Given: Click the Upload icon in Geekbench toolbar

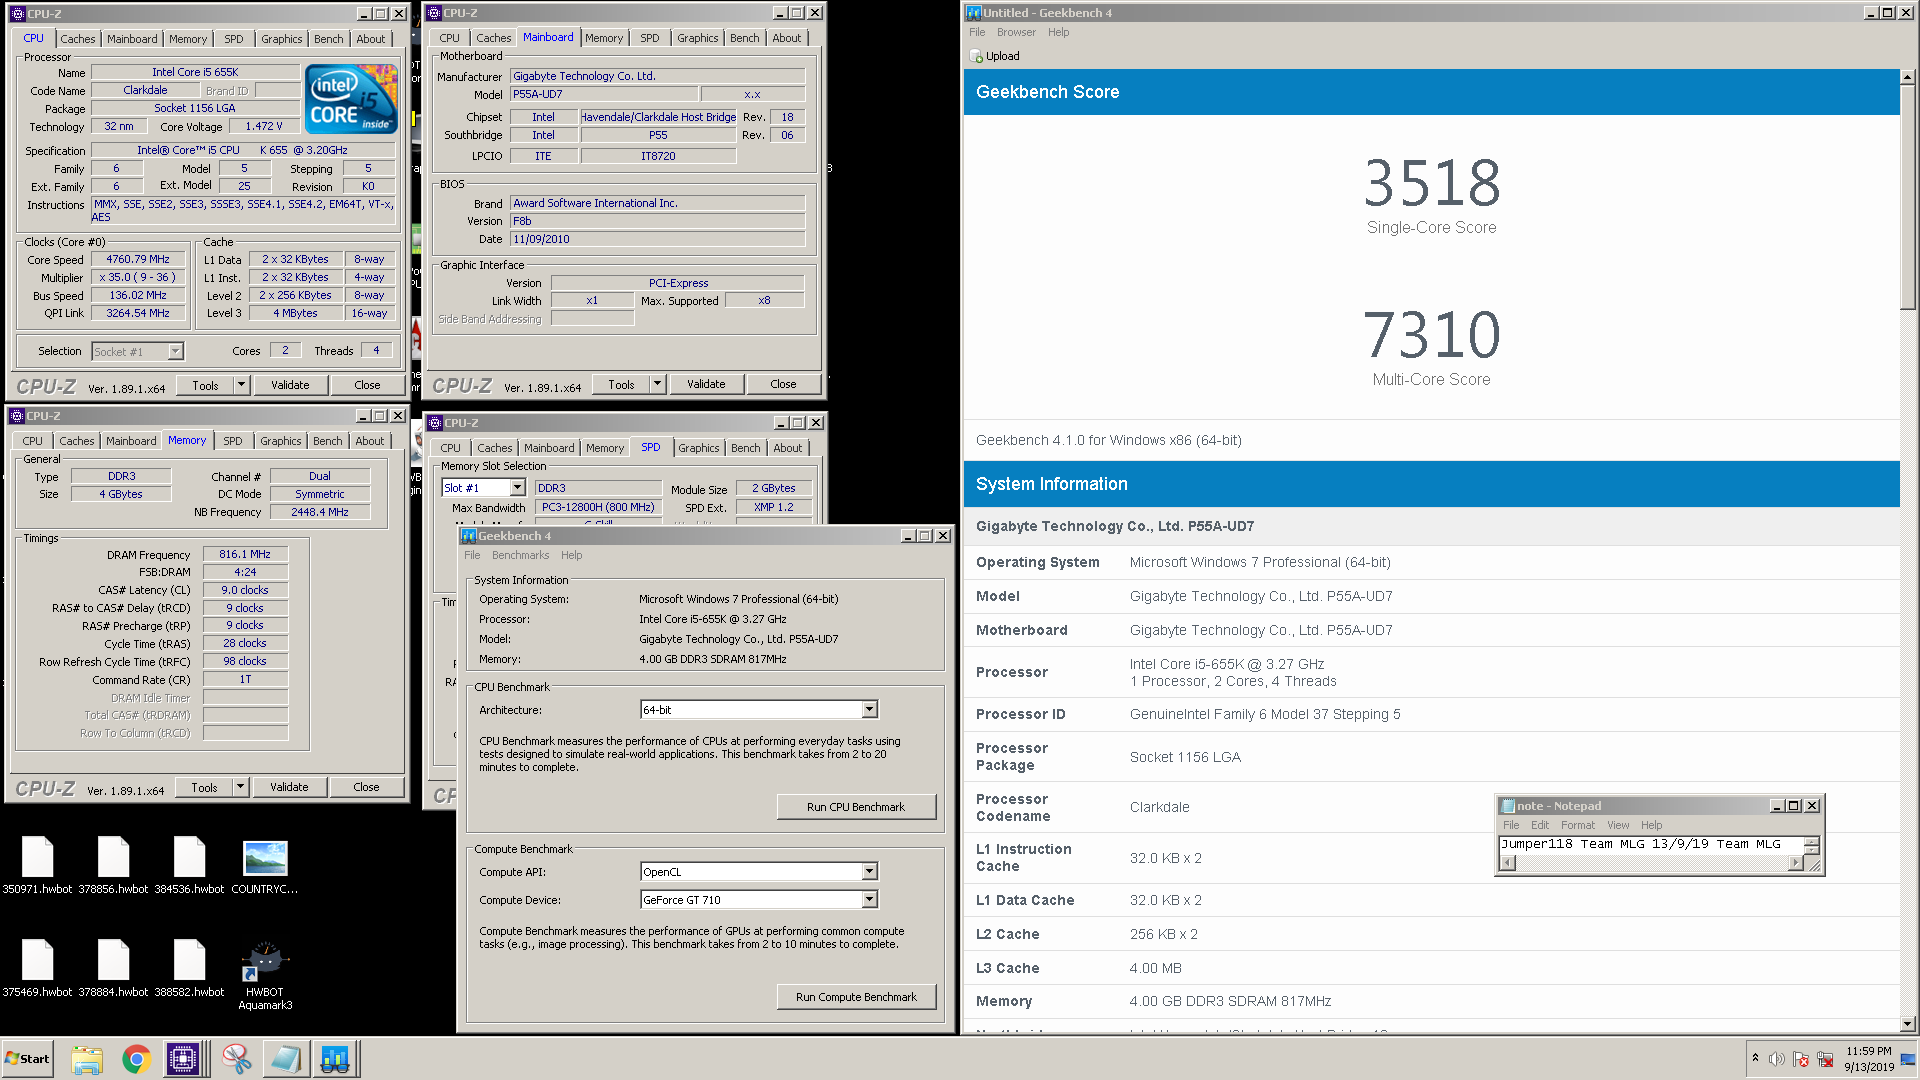Looking at the screenshot, I should 977,57.
